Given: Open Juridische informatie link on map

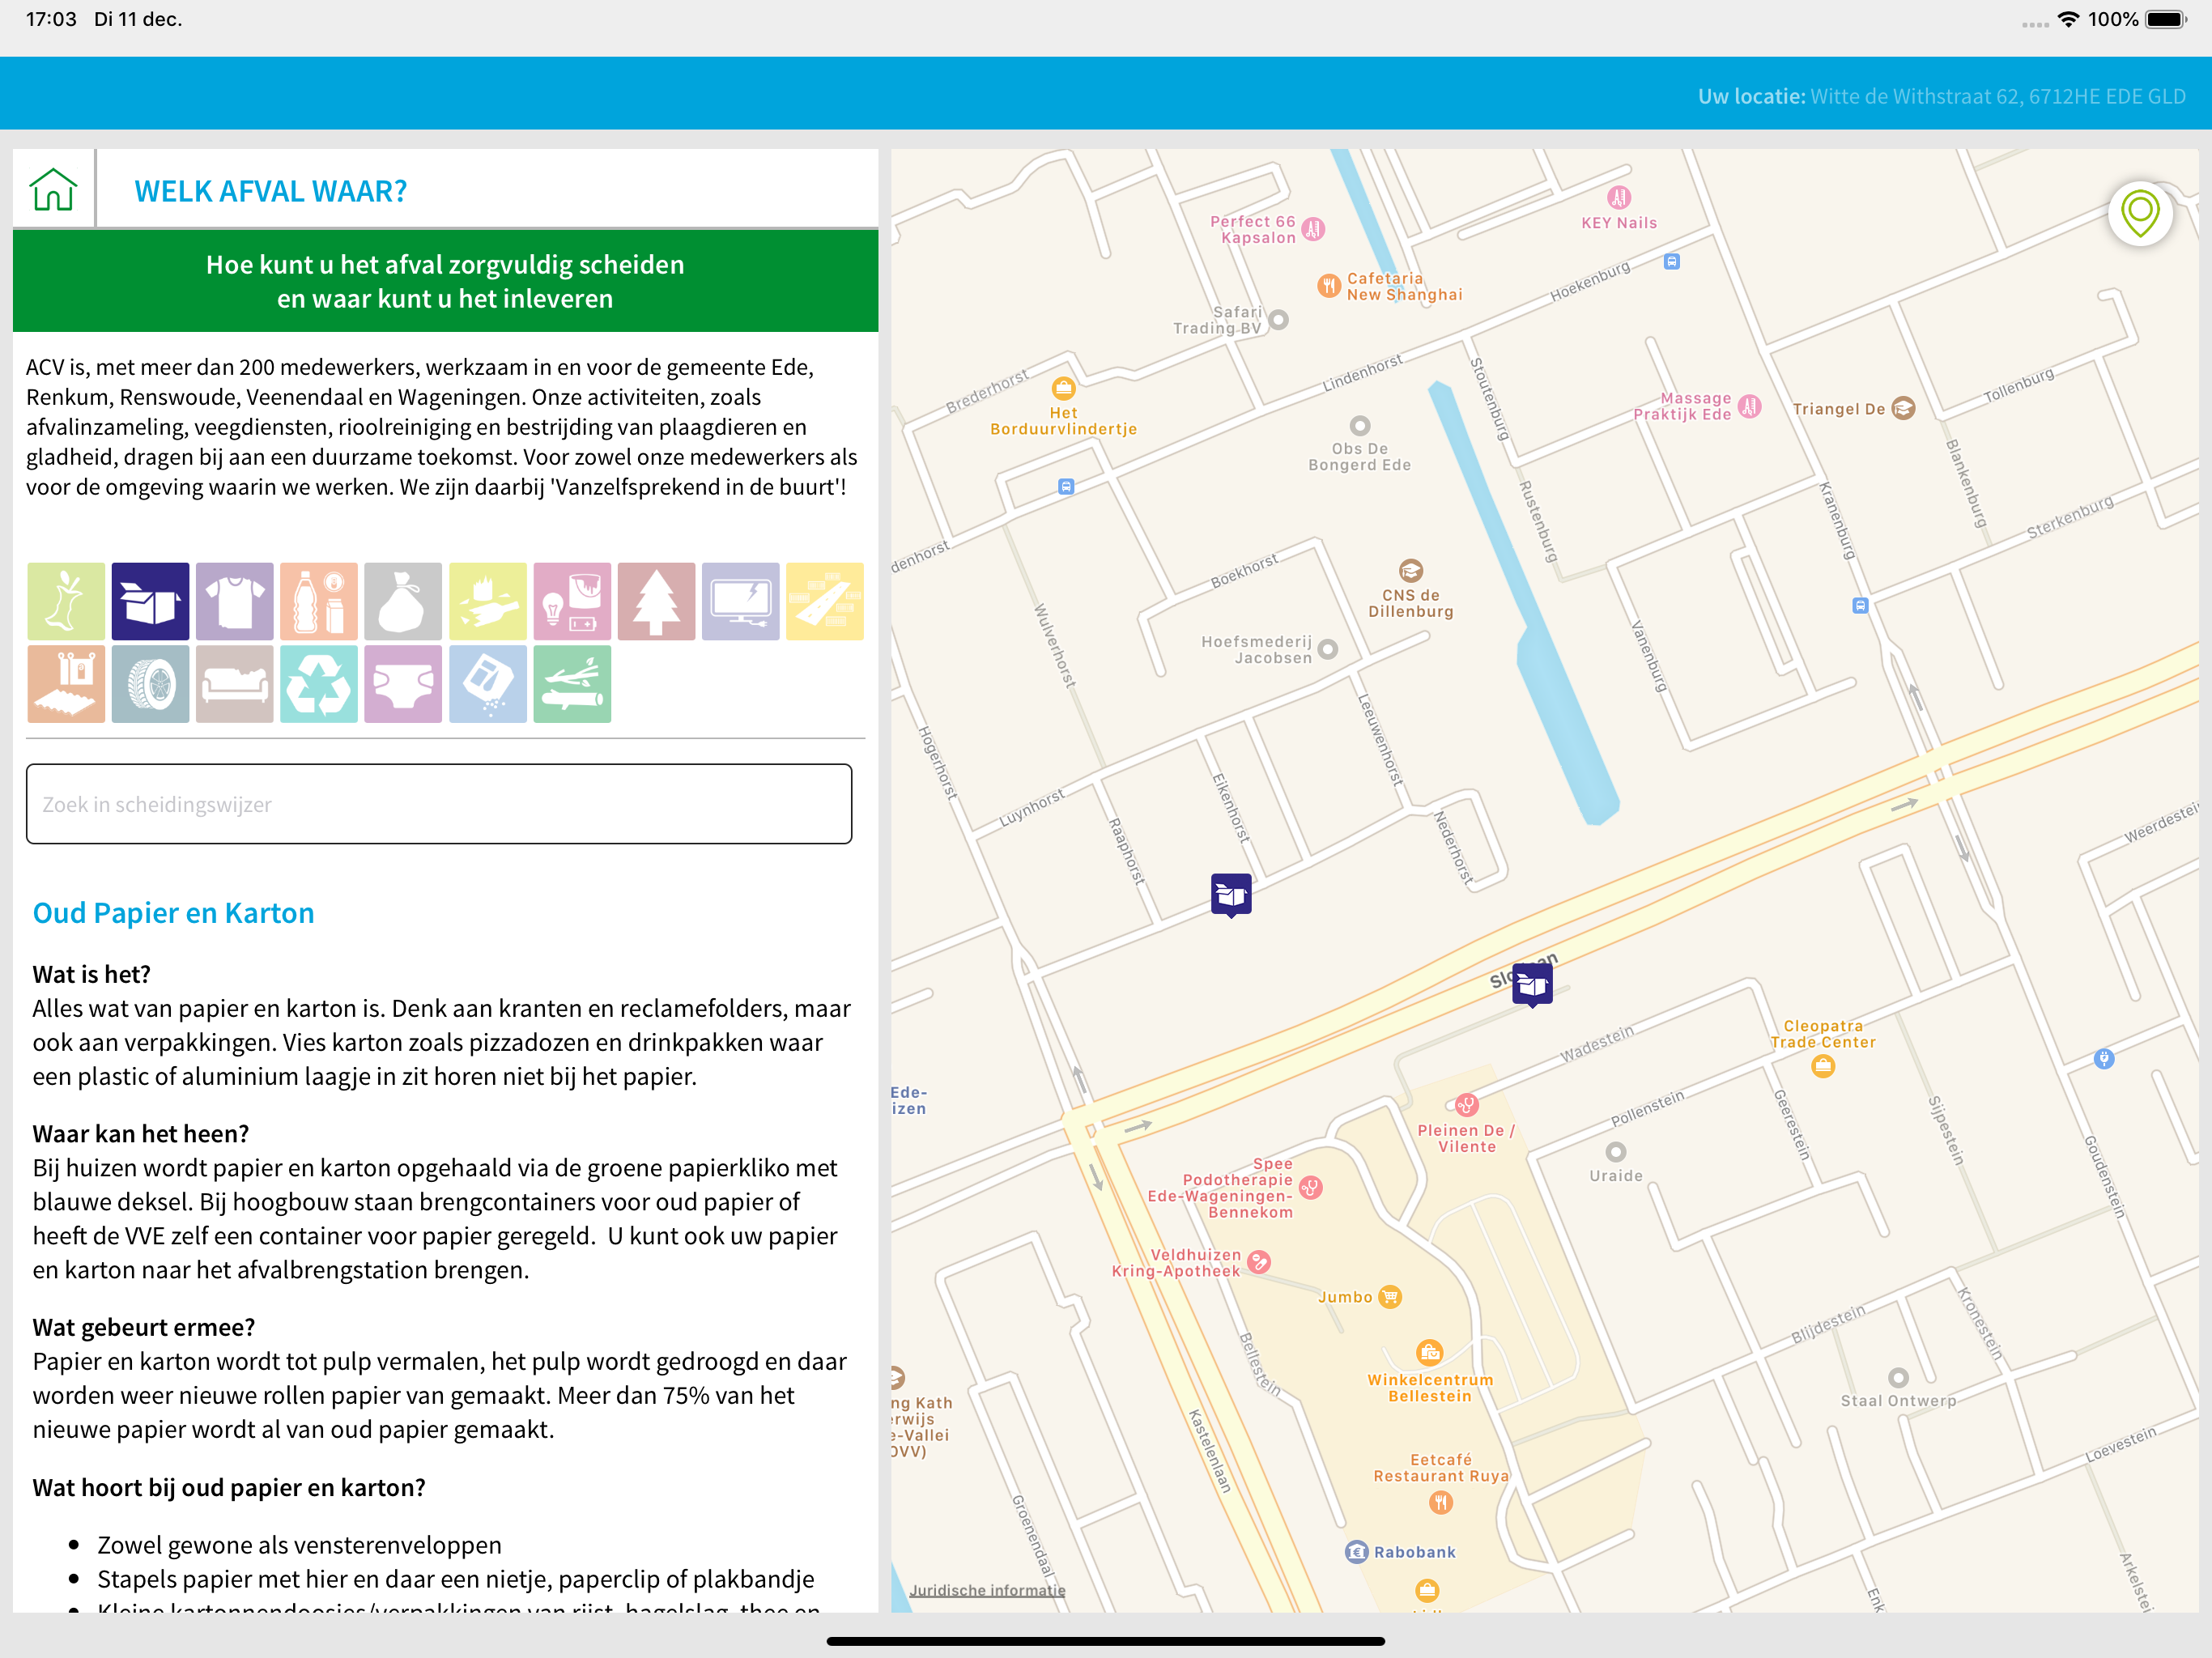Looking at the screenshot, I should pos(987,1590).
